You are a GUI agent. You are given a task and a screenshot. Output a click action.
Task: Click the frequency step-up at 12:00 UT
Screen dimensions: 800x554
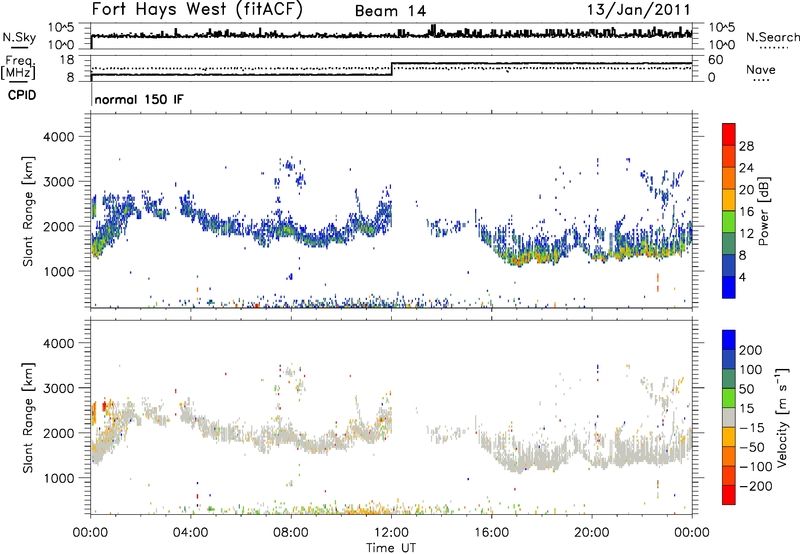[x=391, y=69]
